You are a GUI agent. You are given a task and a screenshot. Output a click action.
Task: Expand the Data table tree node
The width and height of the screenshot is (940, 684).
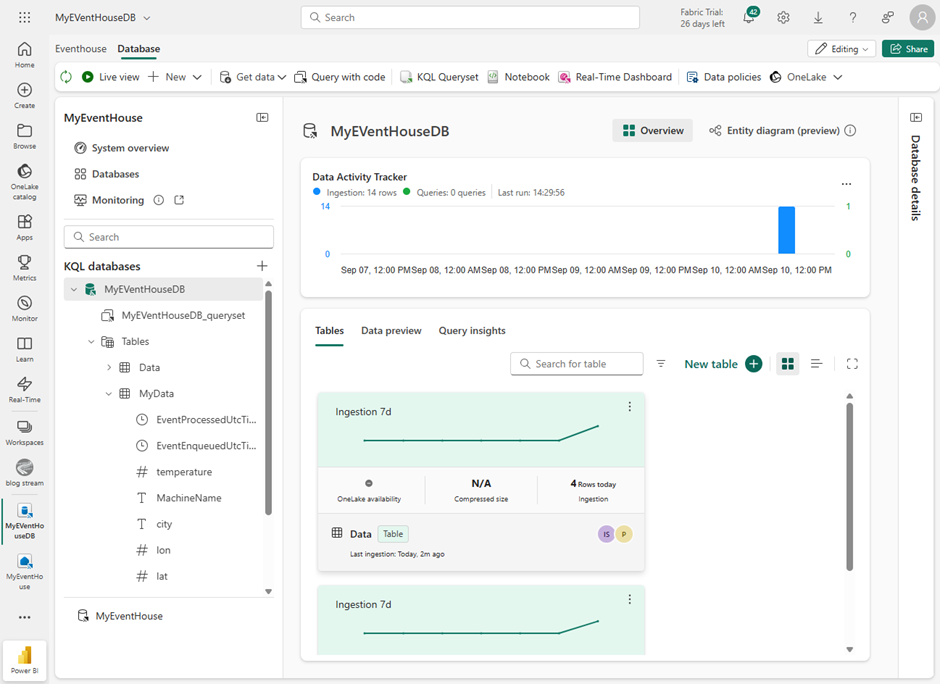coord(109,368)
